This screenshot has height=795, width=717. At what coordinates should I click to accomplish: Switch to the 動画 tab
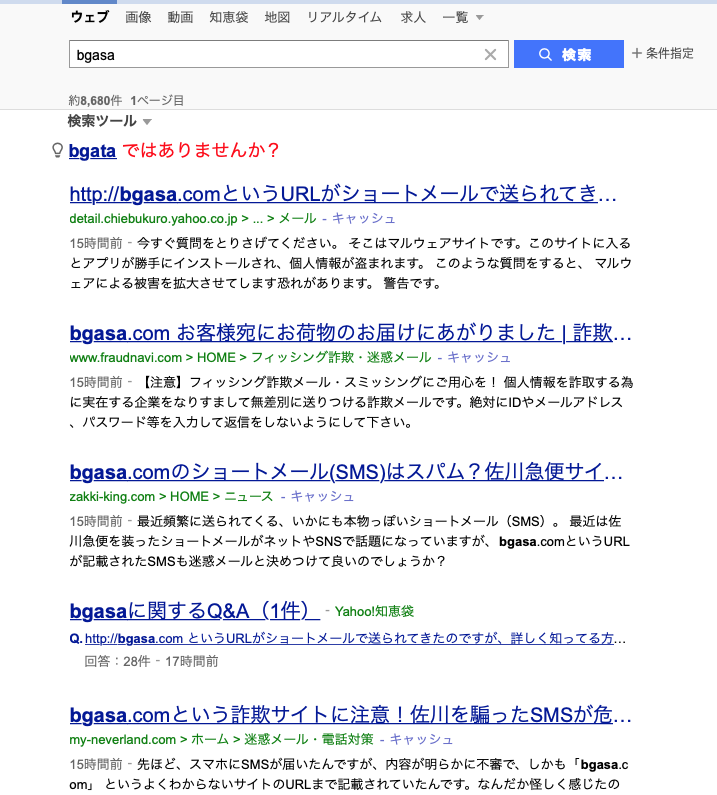(x=180, y=17)
